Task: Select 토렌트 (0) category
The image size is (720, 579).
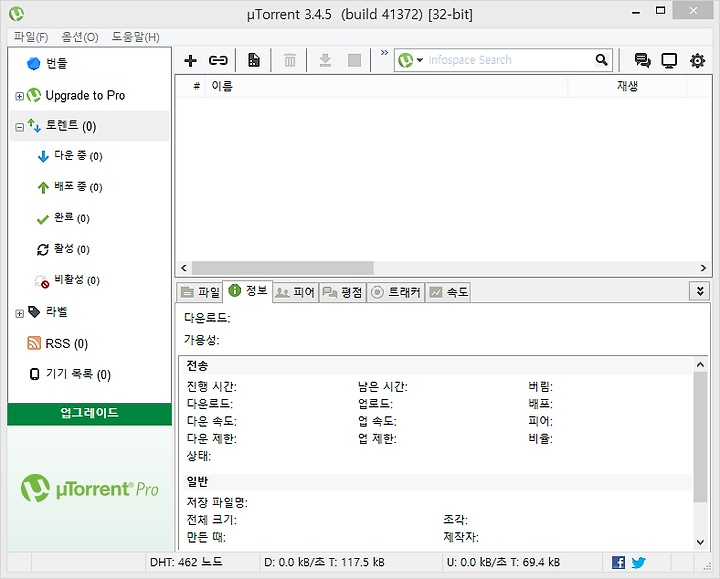Action: pyautogui.click(x=71, y=126)
